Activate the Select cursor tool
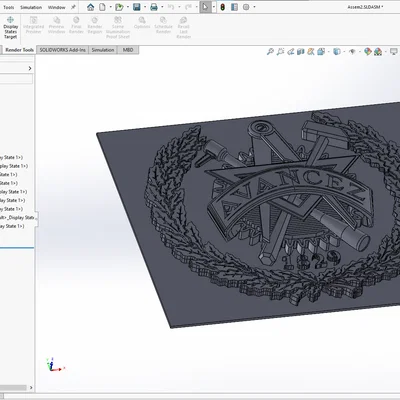The width and height of the screenshot is (400, 400). (205, 7)
